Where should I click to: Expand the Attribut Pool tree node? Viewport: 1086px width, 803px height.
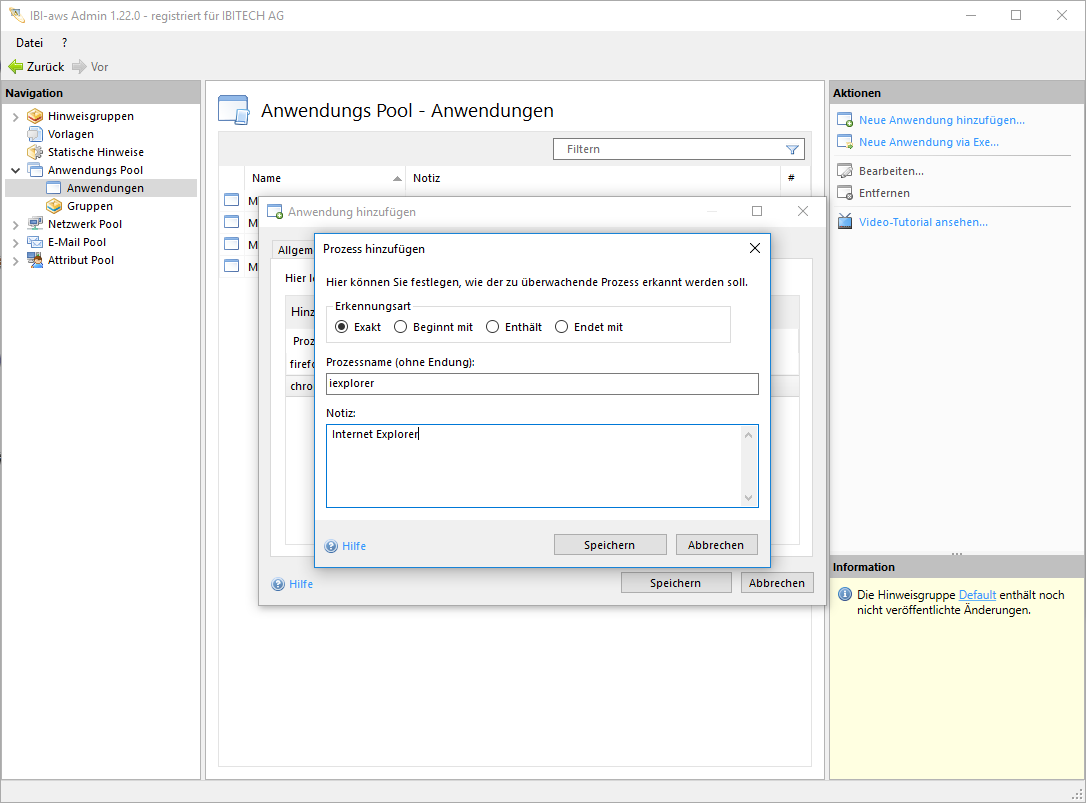[15, 260]
